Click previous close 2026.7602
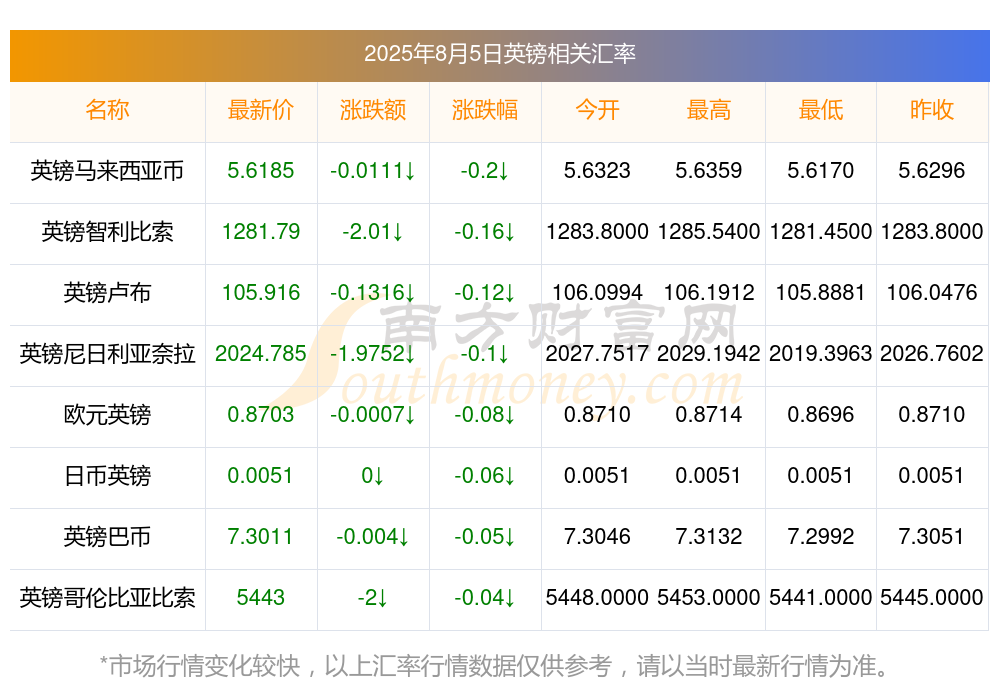The height and width of the screenshot is (698, 1000). click(932, 353)
